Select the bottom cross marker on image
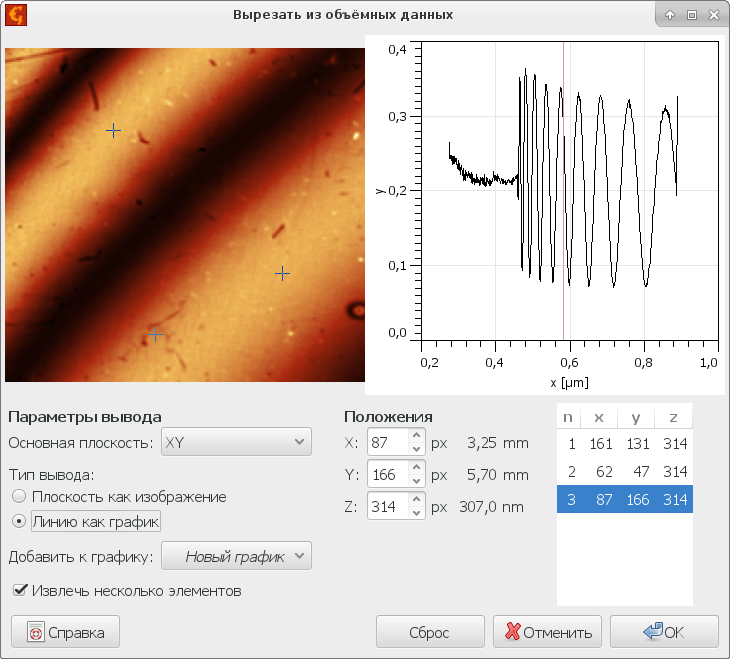This screenshot has height=659, width=730. coord(155,334)
